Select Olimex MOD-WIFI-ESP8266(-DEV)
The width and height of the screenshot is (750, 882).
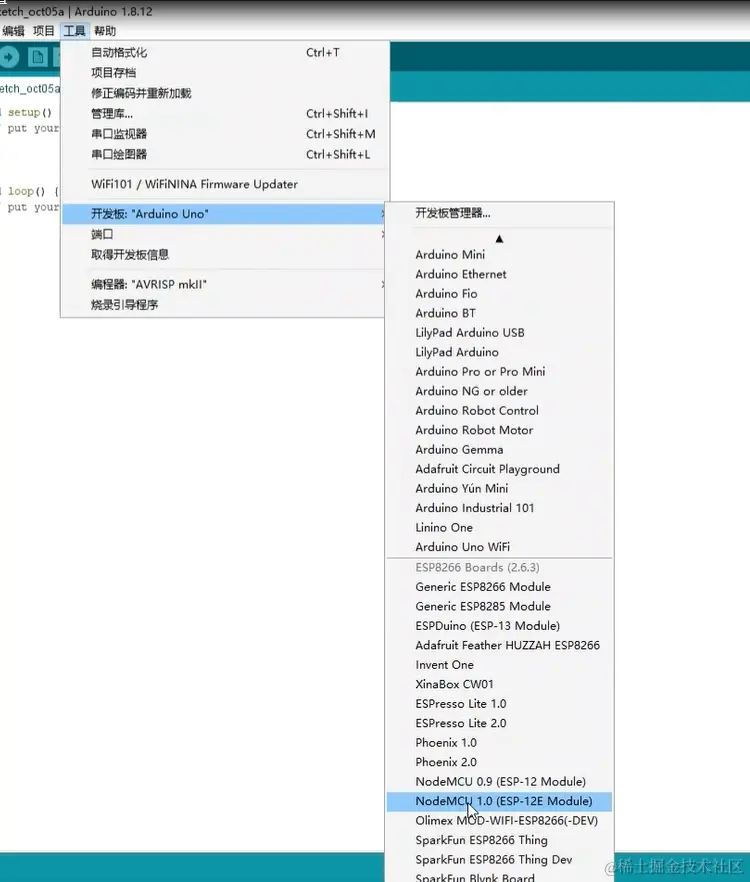point(500,821)
